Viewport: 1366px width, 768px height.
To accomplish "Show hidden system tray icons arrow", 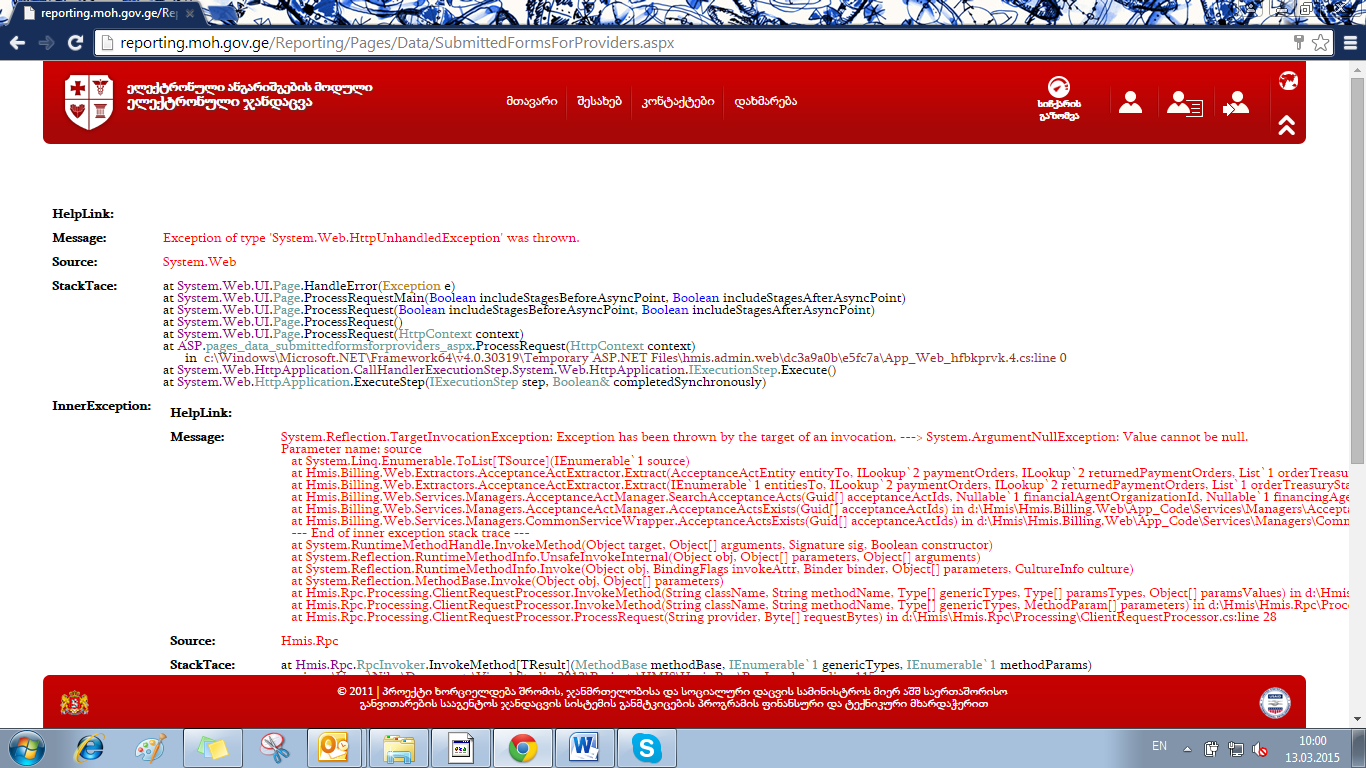I will [1187, 747].
